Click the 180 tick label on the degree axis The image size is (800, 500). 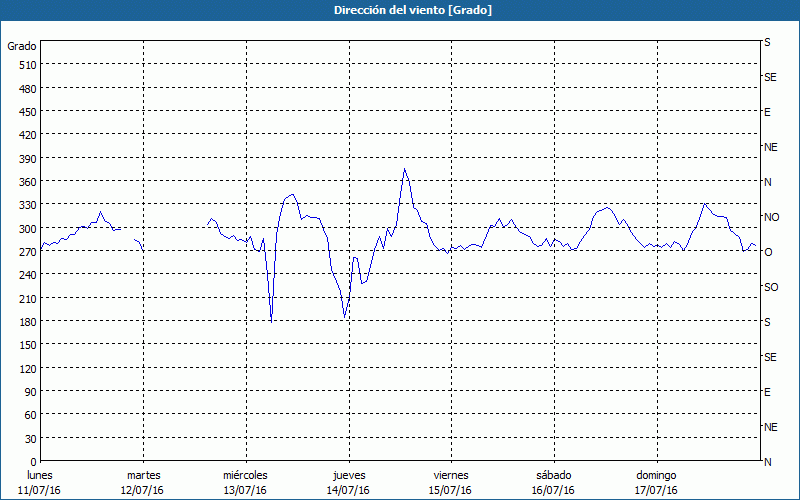pos(27,322)
